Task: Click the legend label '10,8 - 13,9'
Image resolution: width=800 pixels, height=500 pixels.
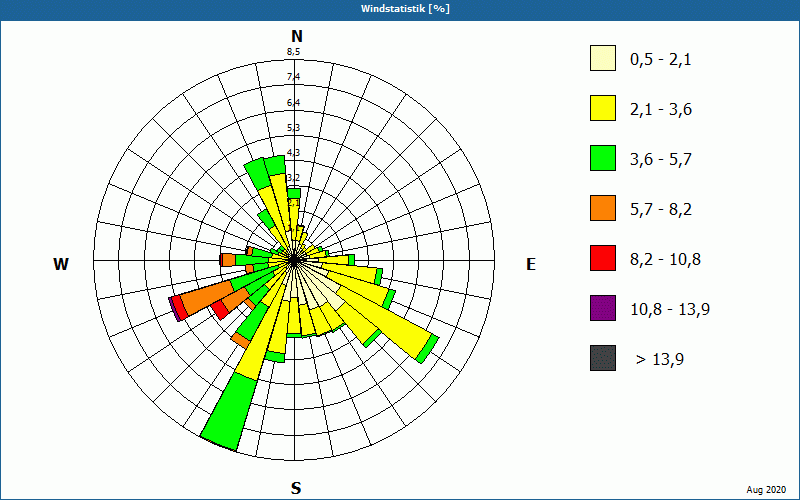Action: click(x=670, y=310)
